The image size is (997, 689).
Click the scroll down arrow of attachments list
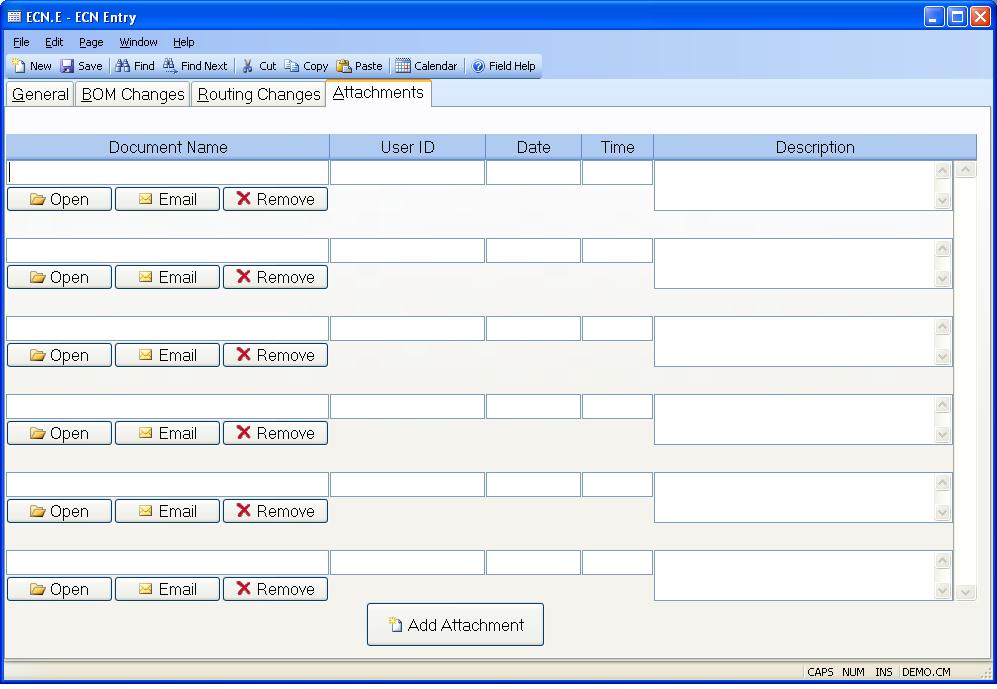tap(965, 592)
